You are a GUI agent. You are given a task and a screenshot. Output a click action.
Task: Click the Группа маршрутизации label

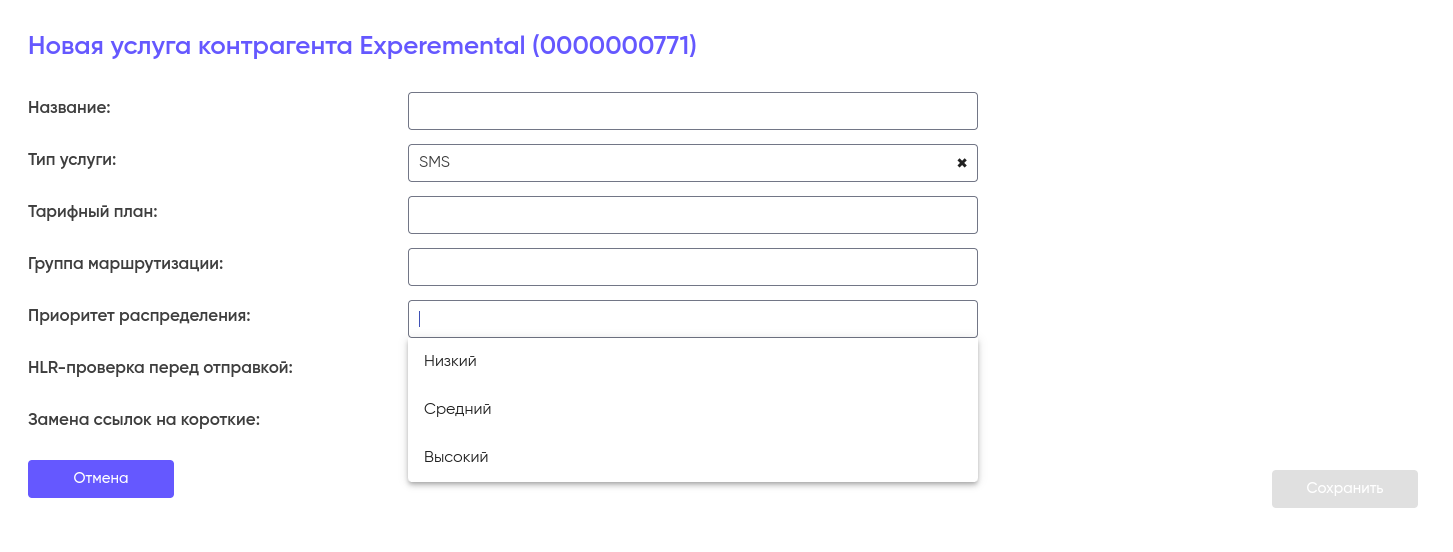pyautogui.click(x=125, y=264)
